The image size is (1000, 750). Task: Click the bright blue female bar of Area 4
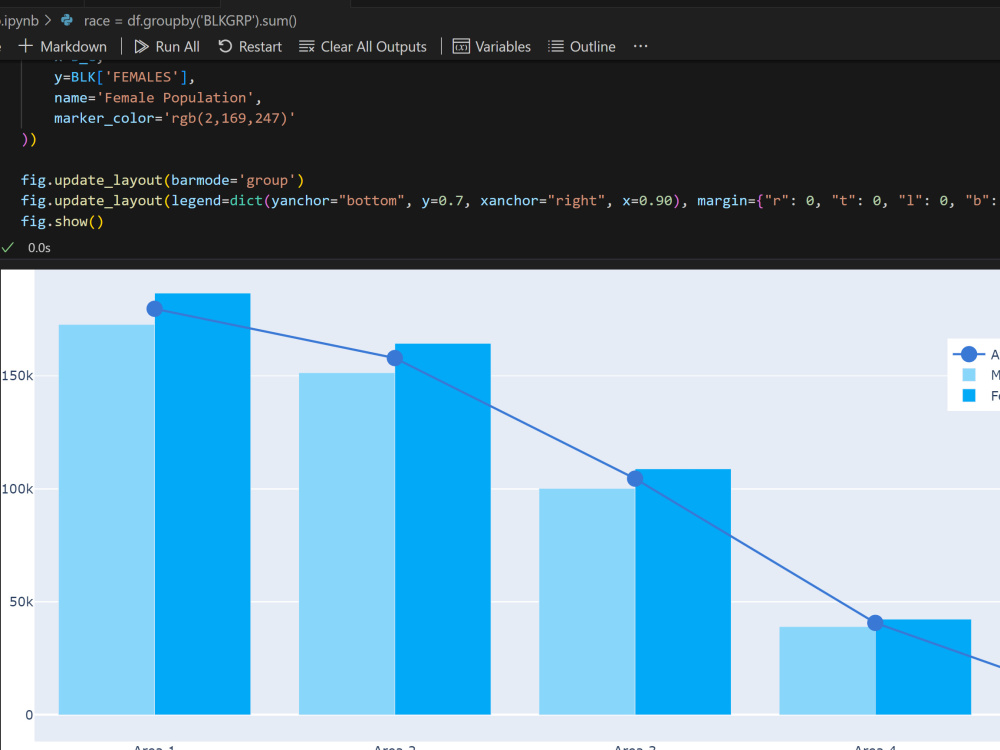click(x=923, y=667)
